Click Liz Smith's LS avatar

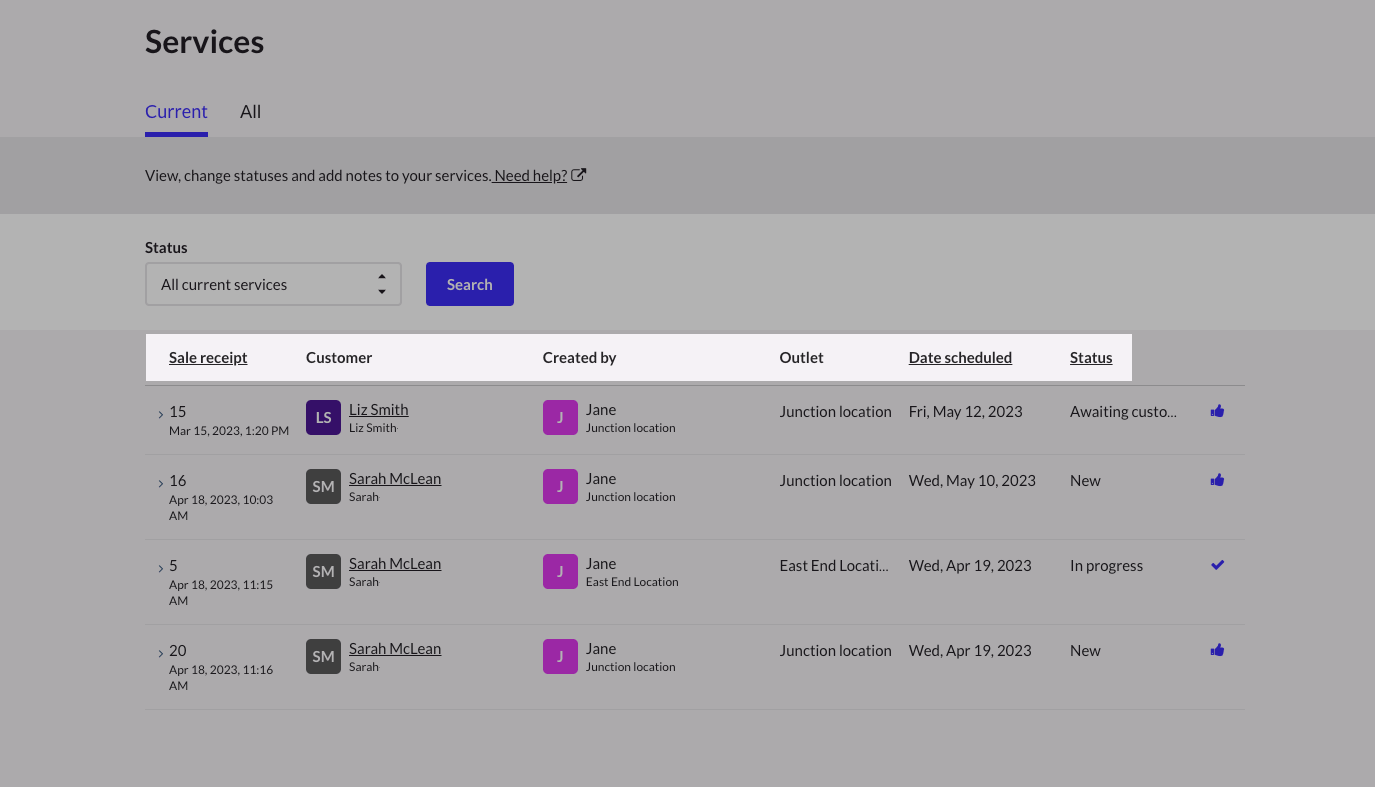click(323, 418)
